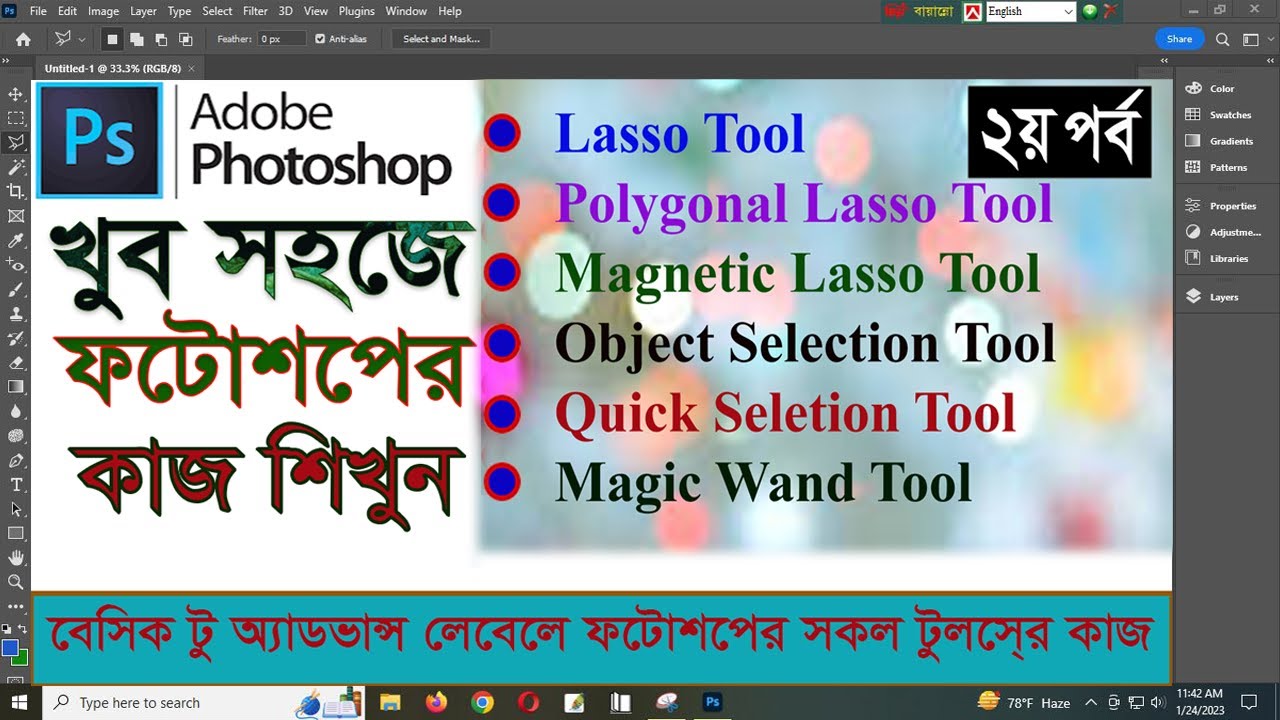Image resolution: width=1280 pixels, height=720 pixels.
Task: Select the Eyedropper tool
Action: pyautogui.click(x=16, y=240)
